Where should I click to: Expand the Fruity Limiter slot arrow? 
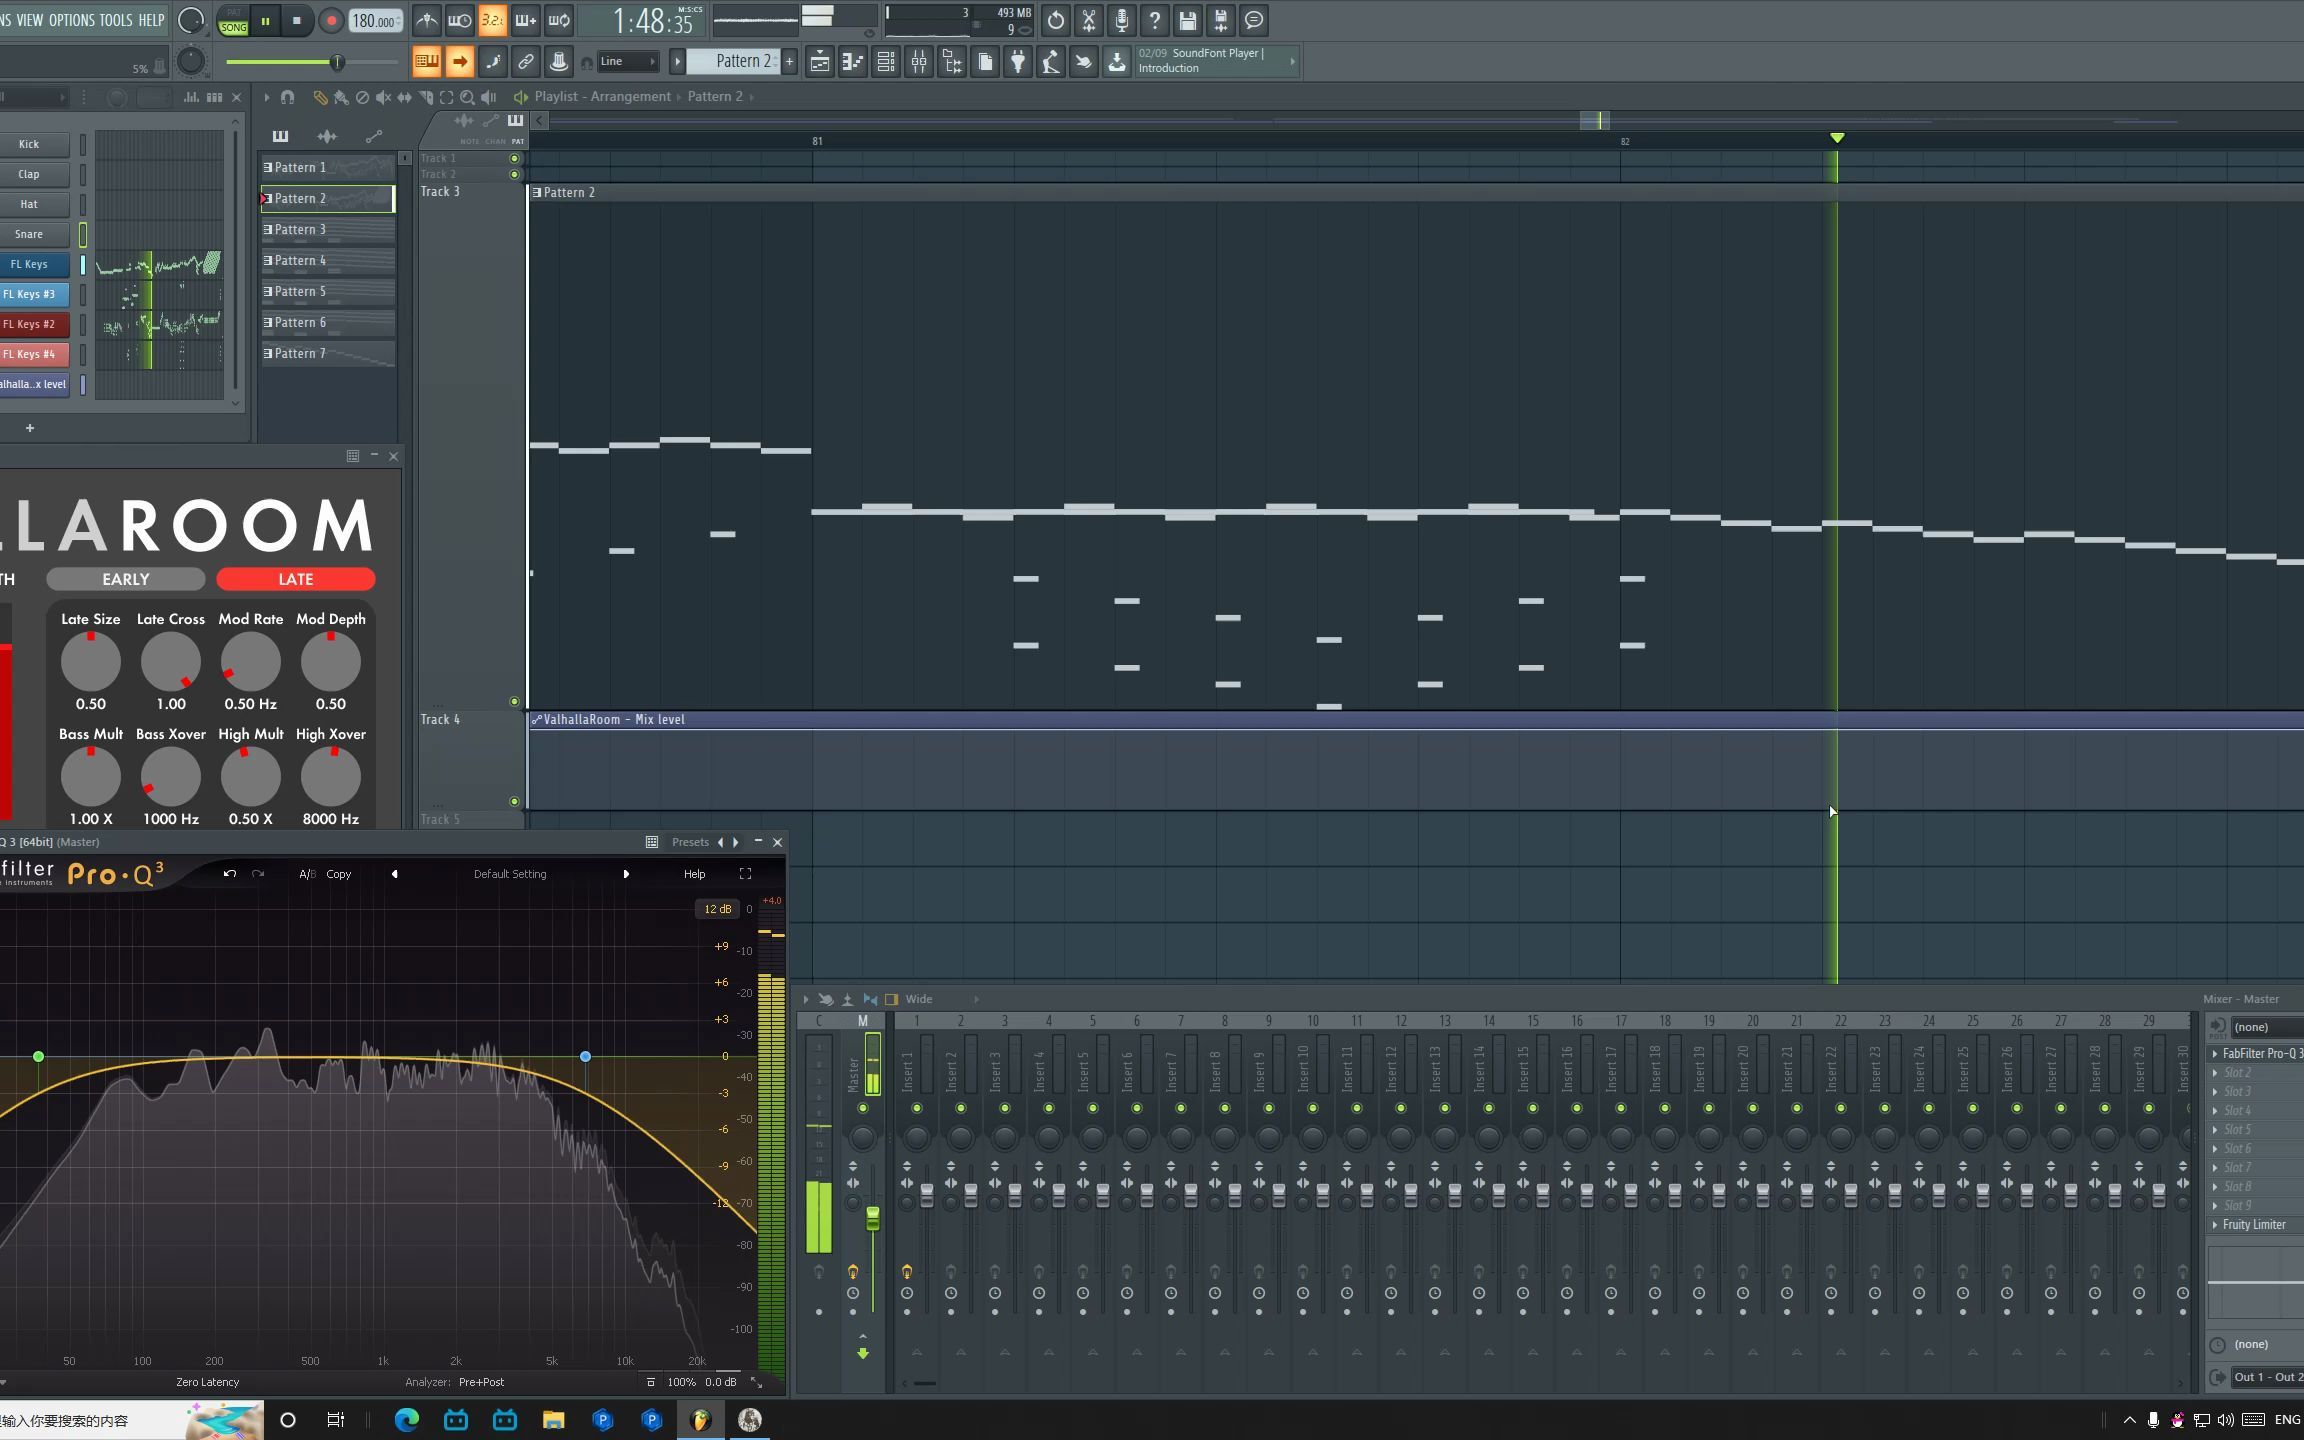(2215, 1225)
